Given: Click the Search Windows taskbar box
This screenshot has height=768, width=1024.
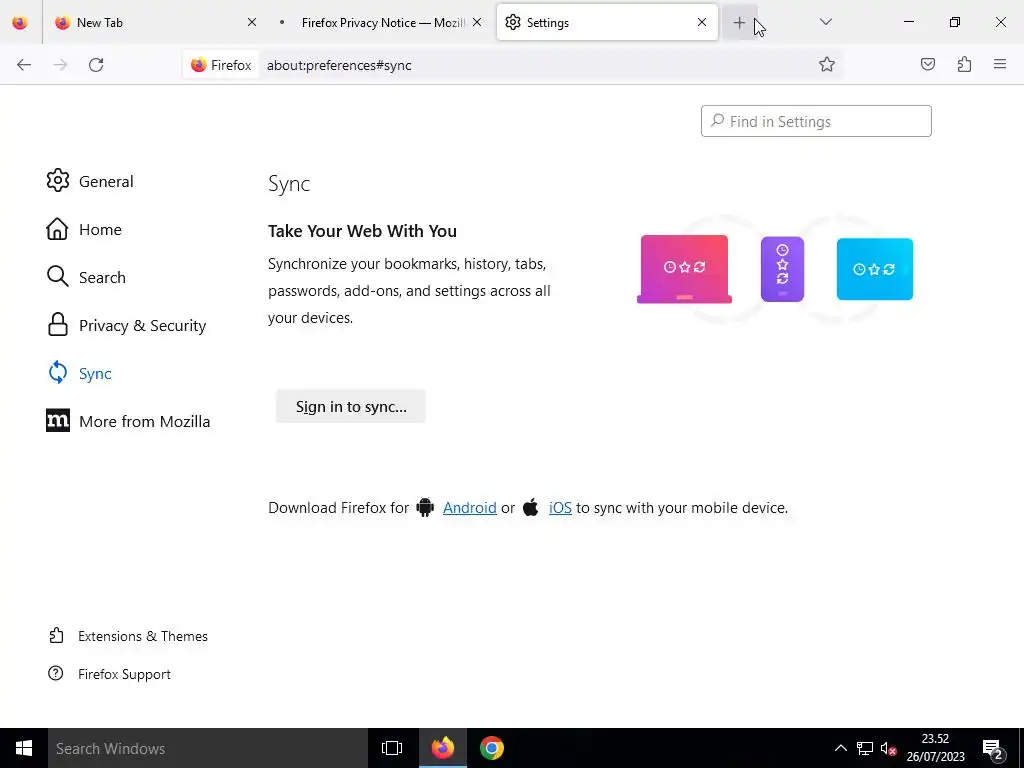Looking at the screenshot, I should 208,748.
